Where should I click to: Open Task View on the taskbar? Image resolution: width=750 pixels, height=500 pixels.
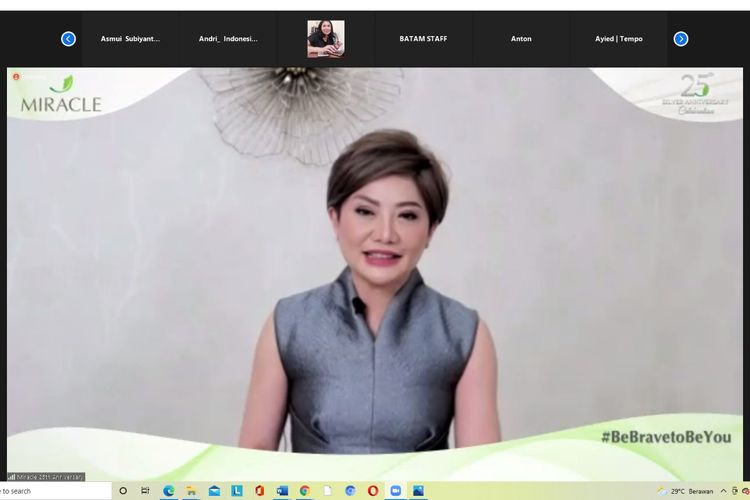146,491
